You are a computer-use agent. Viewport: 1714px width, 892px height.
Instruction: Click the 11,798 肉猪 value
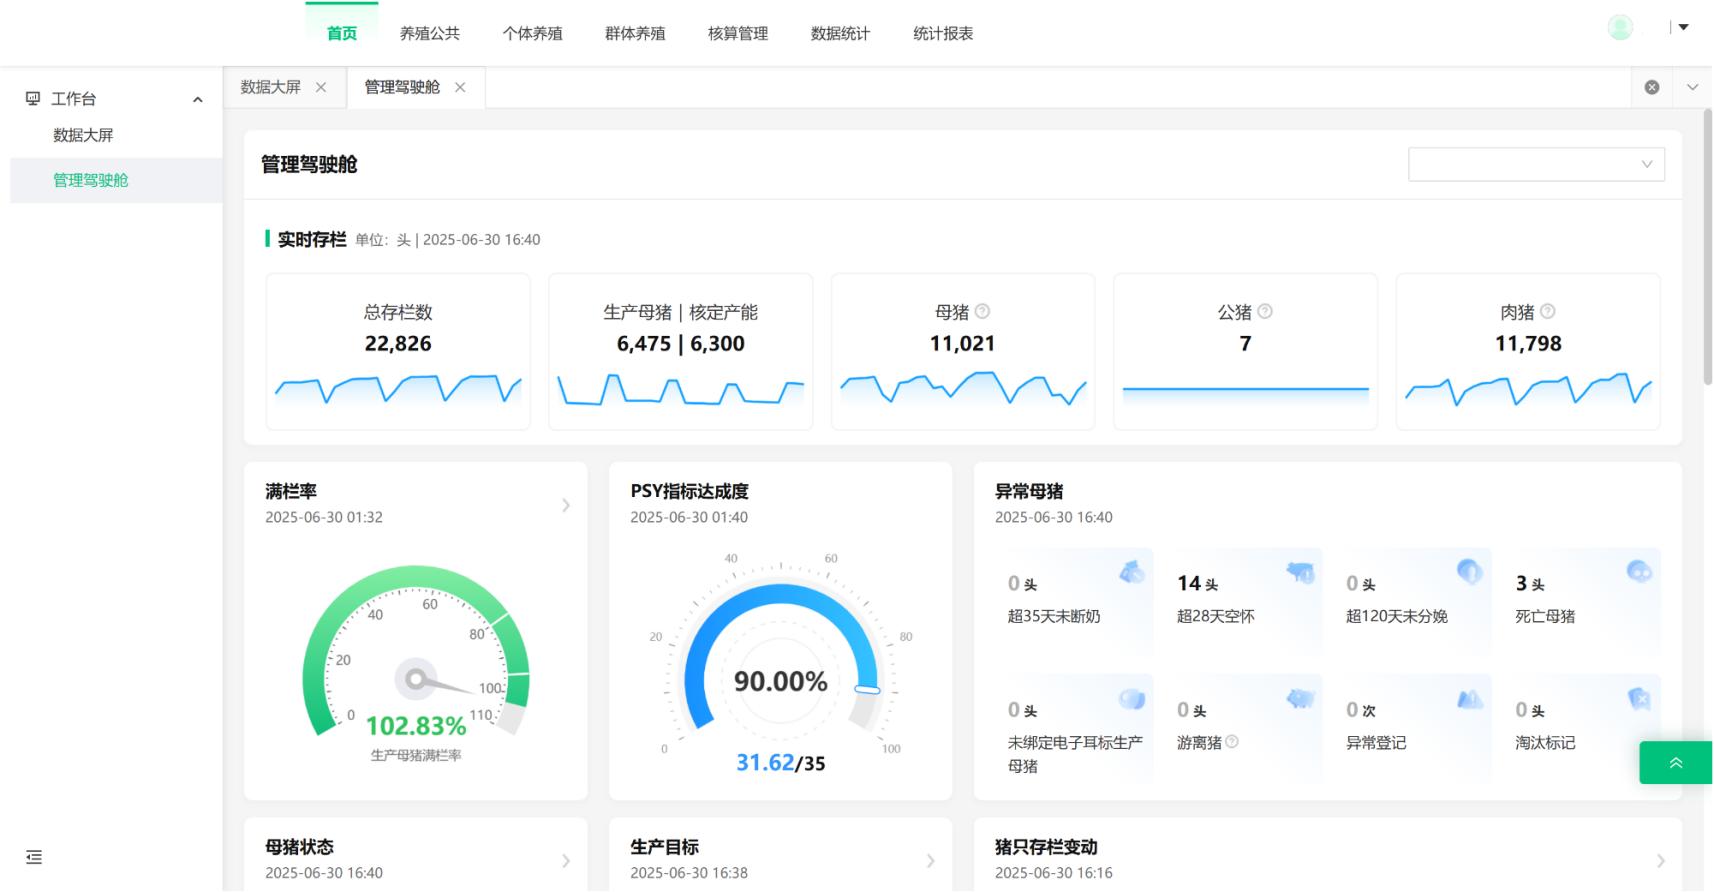[1528, 343]
